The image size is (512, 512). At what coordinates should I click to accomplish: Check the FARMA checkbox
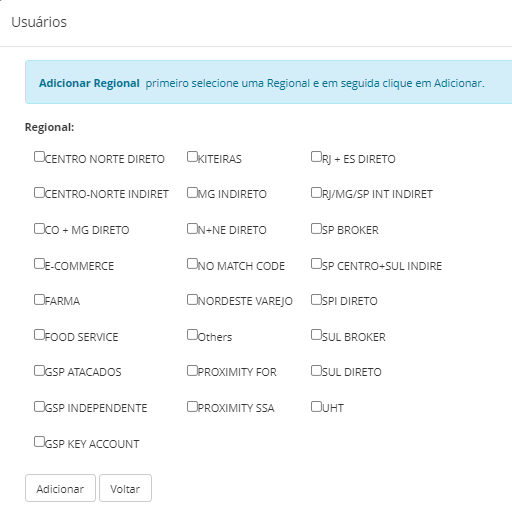point(39,300)
